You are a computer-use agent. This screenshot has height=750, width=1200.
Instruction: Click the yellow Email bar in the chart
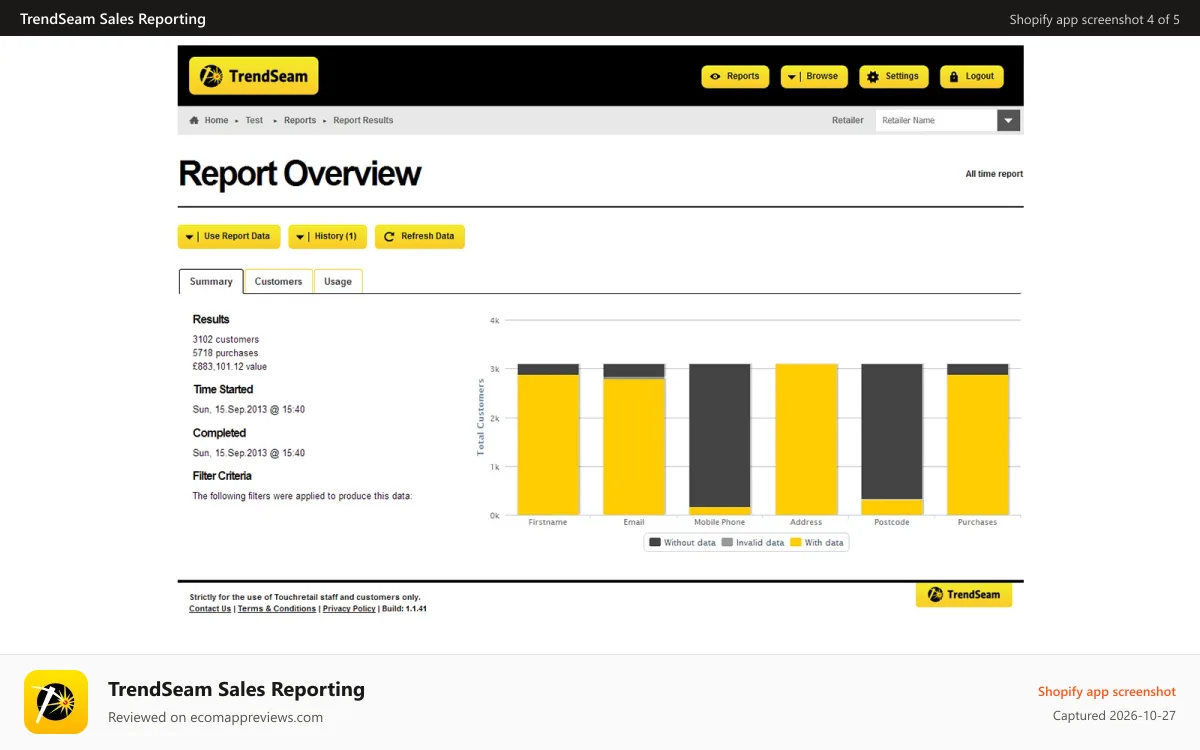pyautogui.click(x=634, y=447)
